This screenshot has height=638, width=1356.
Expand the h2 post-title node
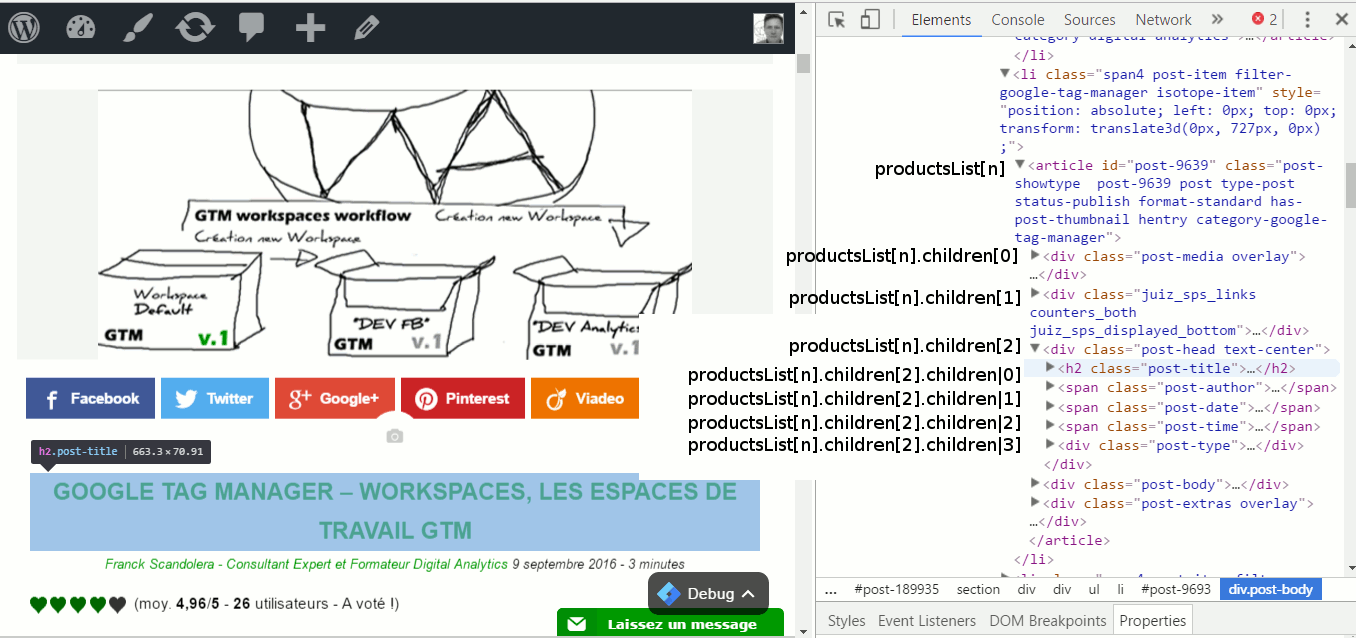click(x=1050, y=368)
